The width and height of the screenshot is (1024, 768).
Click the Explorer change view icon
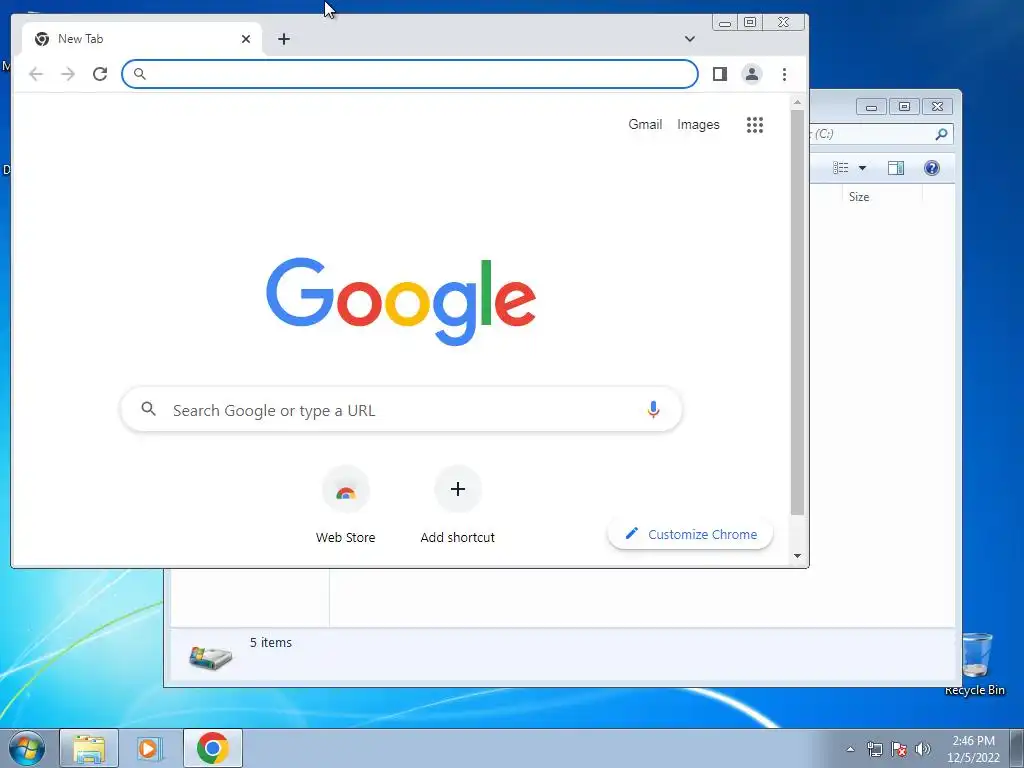tap(841, 168)
